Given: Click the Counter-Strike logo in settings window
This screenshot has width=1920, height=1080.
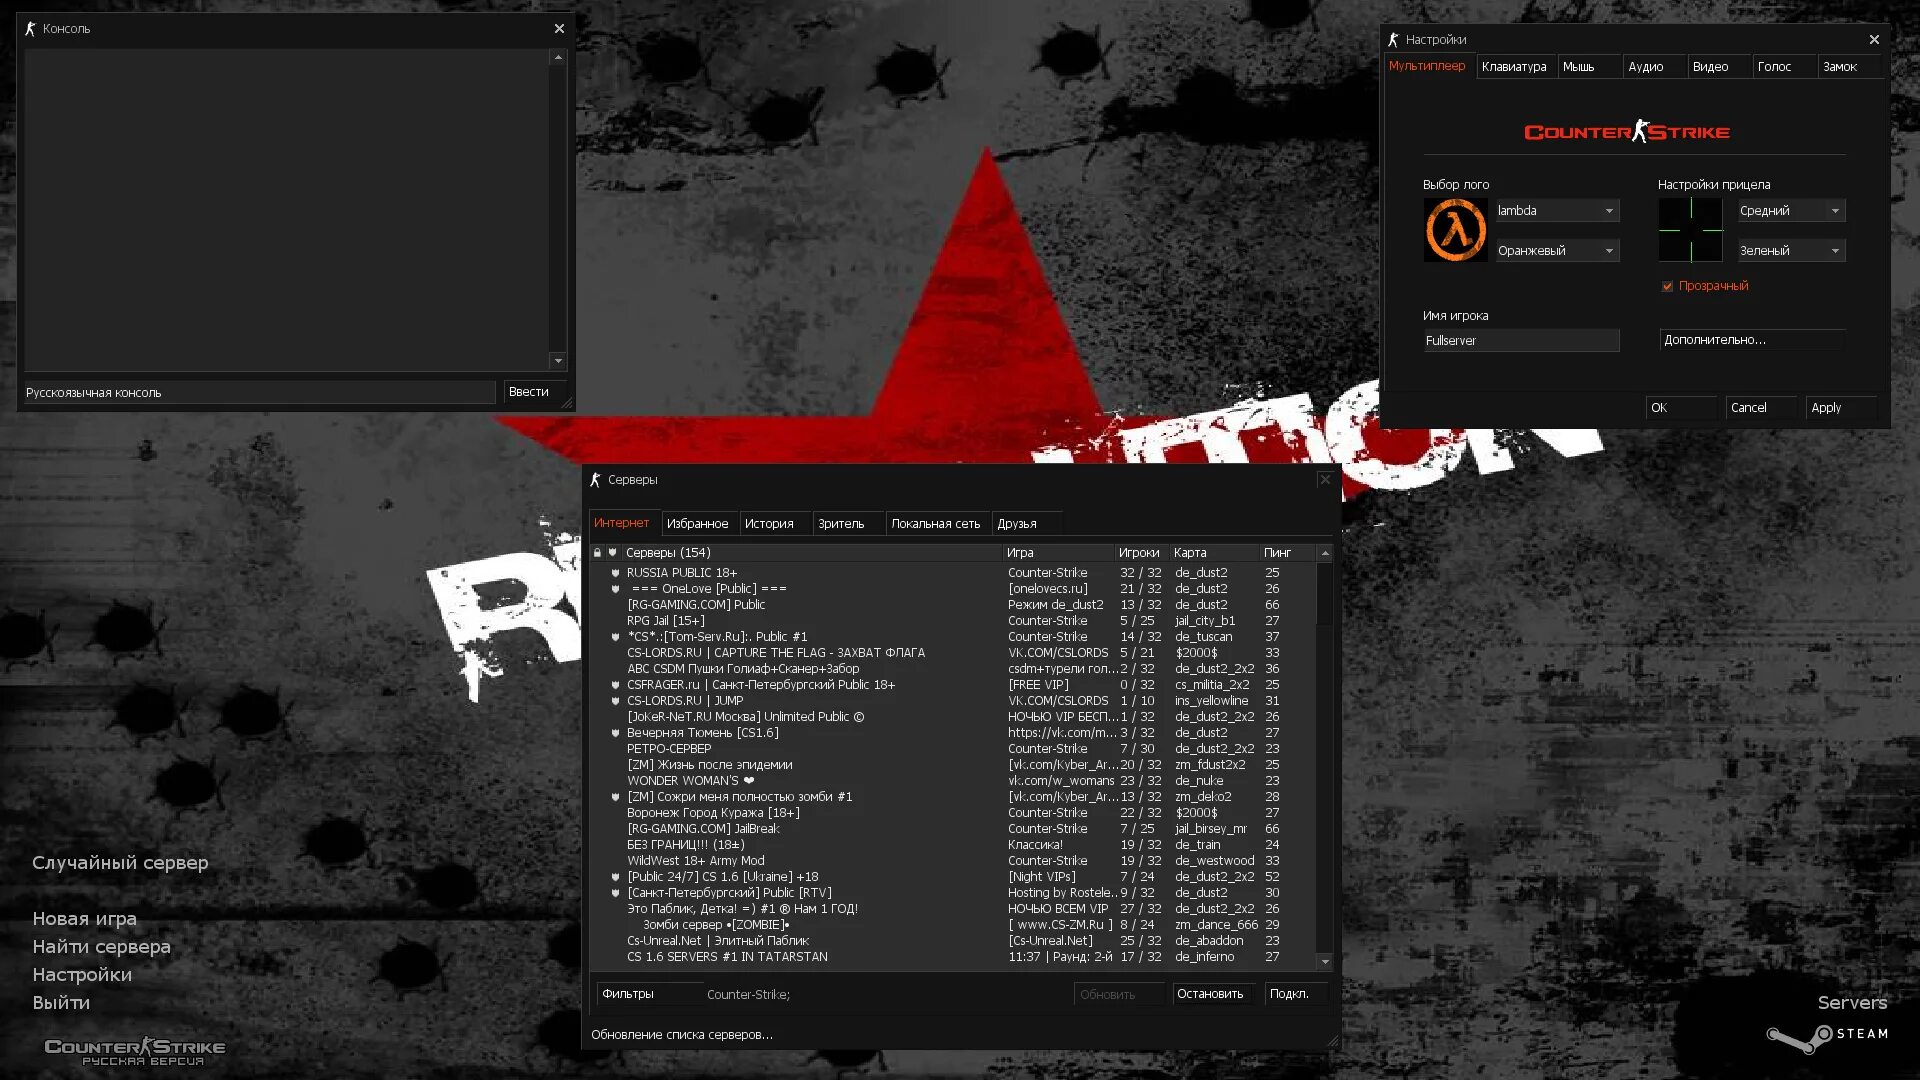Looking at the screenshot, I should pos(1626,132).
